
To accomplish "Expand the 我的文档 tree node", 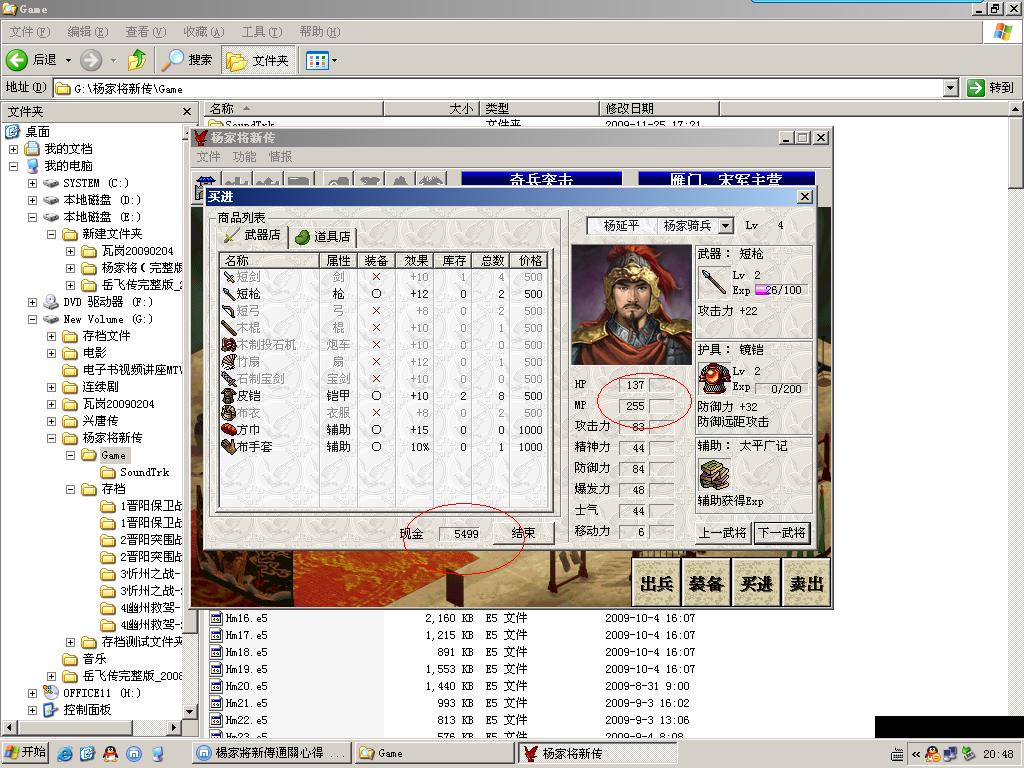I will [x=14, y=149].
